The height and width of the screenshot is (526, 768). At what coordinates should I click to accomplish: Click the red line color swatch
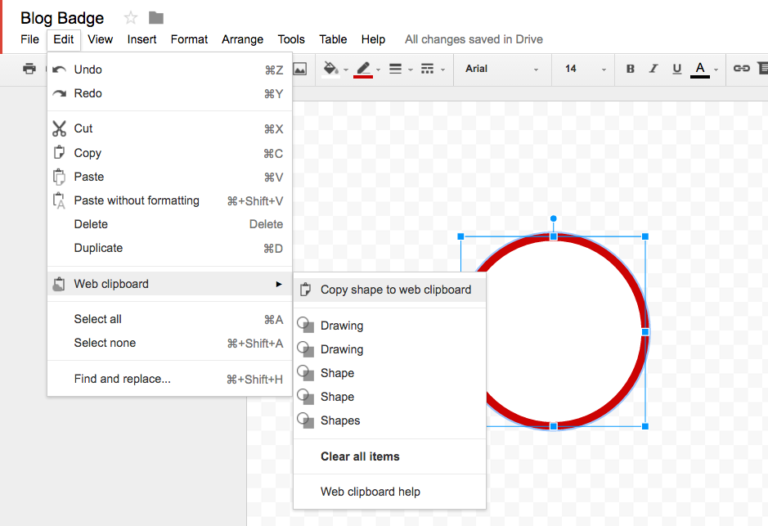point(363,69)
